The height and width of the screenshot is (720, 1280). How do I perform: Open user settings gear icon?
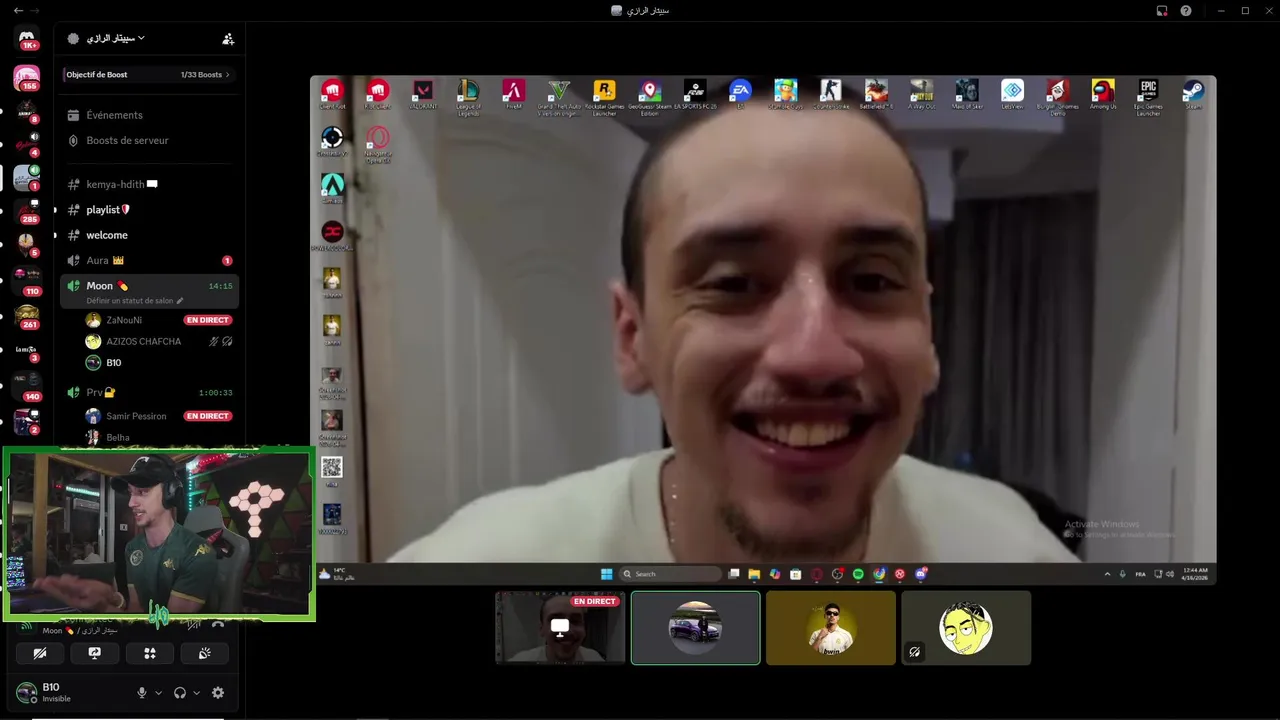click(x=218, y=692)
